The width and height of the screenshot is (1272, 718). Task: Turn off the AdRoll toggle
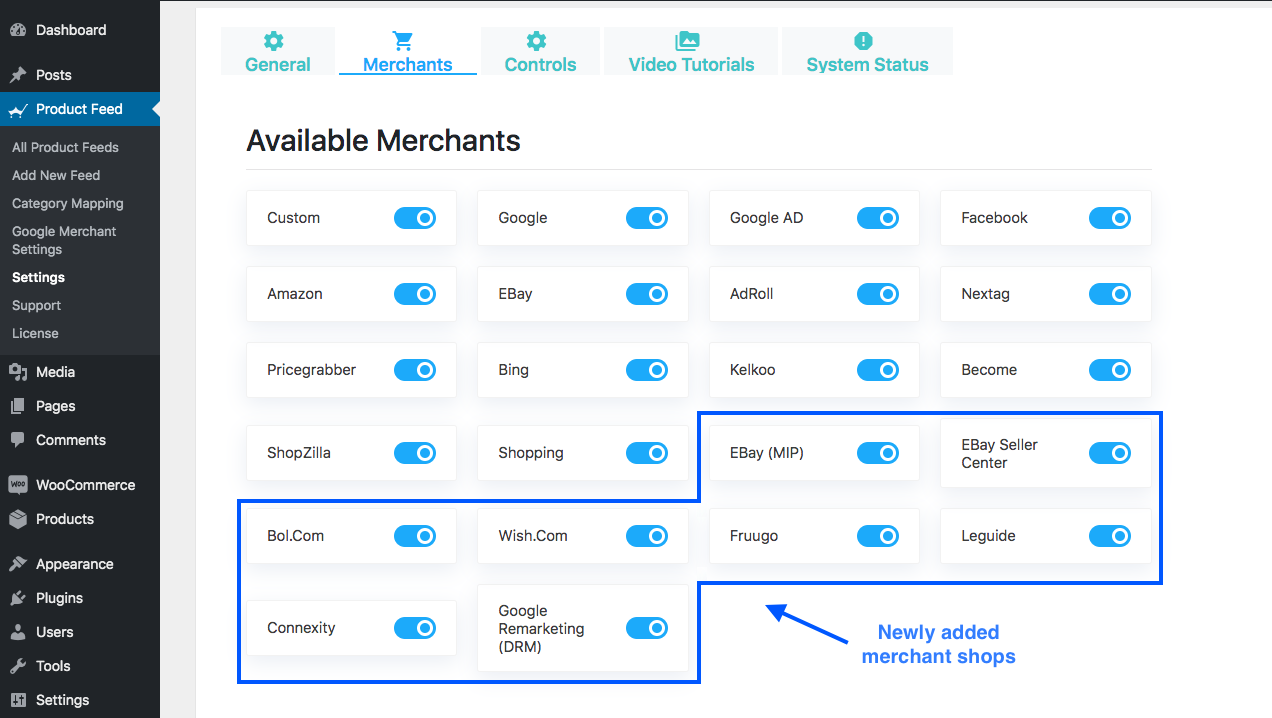(x=878, y=294)
